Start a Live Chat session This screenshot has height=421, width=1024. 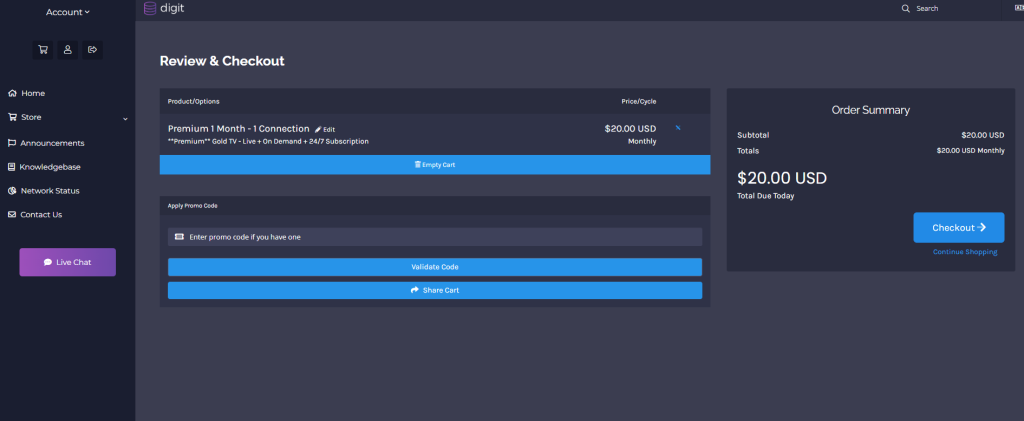click(68, 262)
